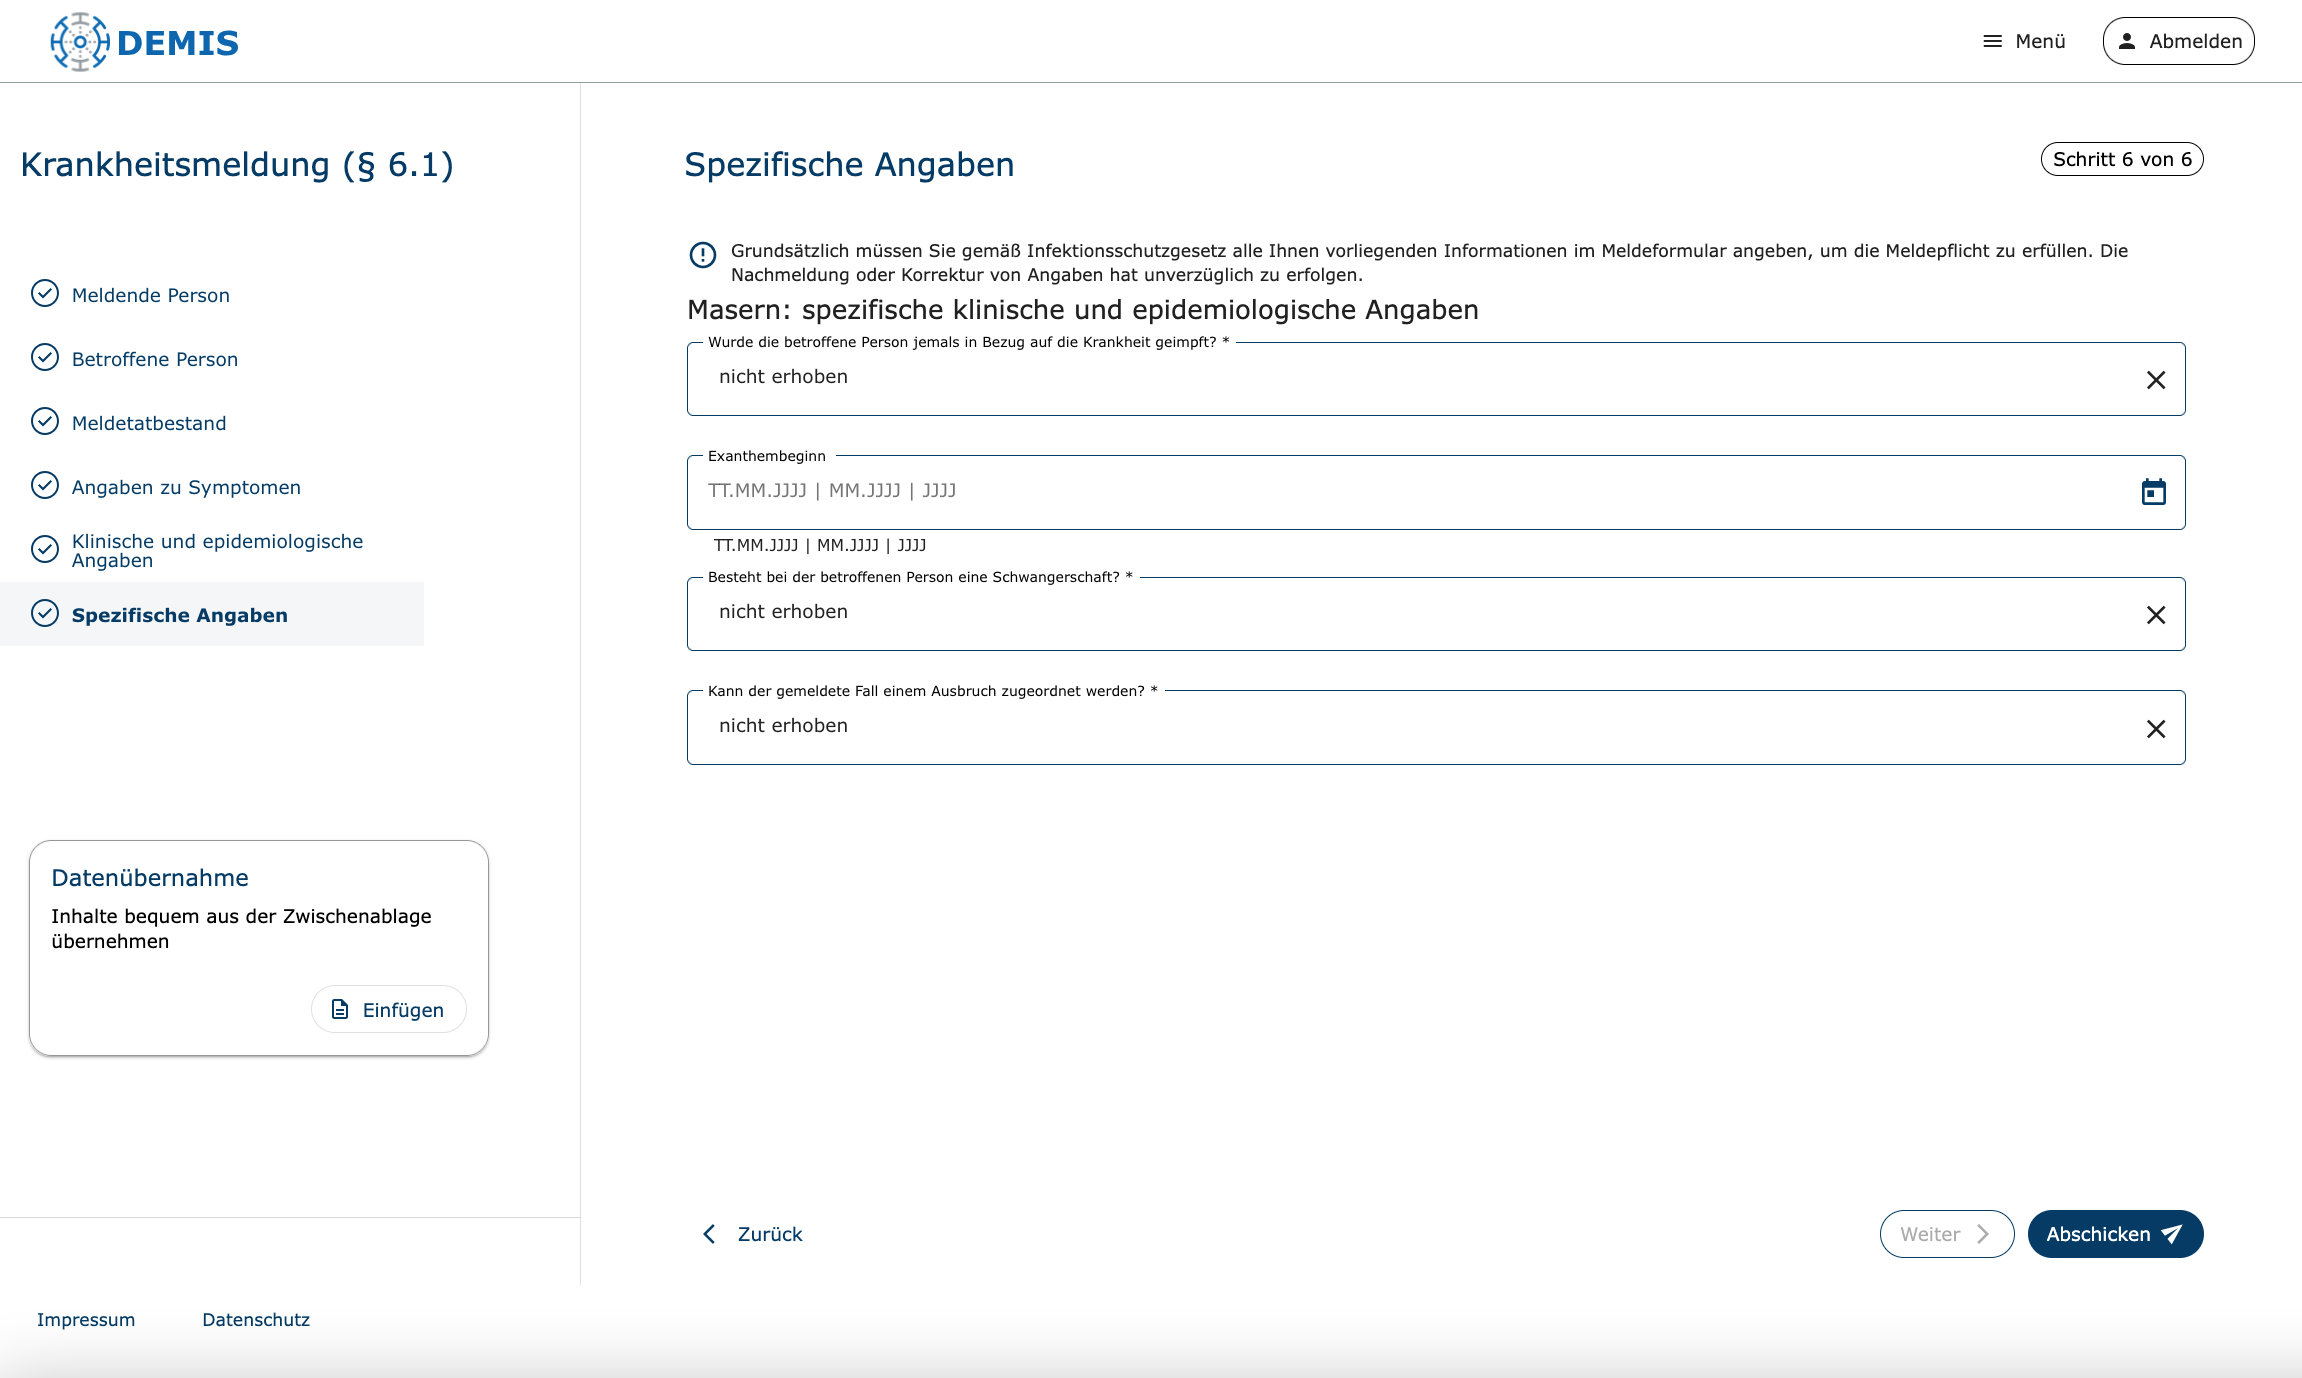Click the hamburger Menü icon
The height and width of the screenshot is (1378, 2302).
(x=1992, y=42)
